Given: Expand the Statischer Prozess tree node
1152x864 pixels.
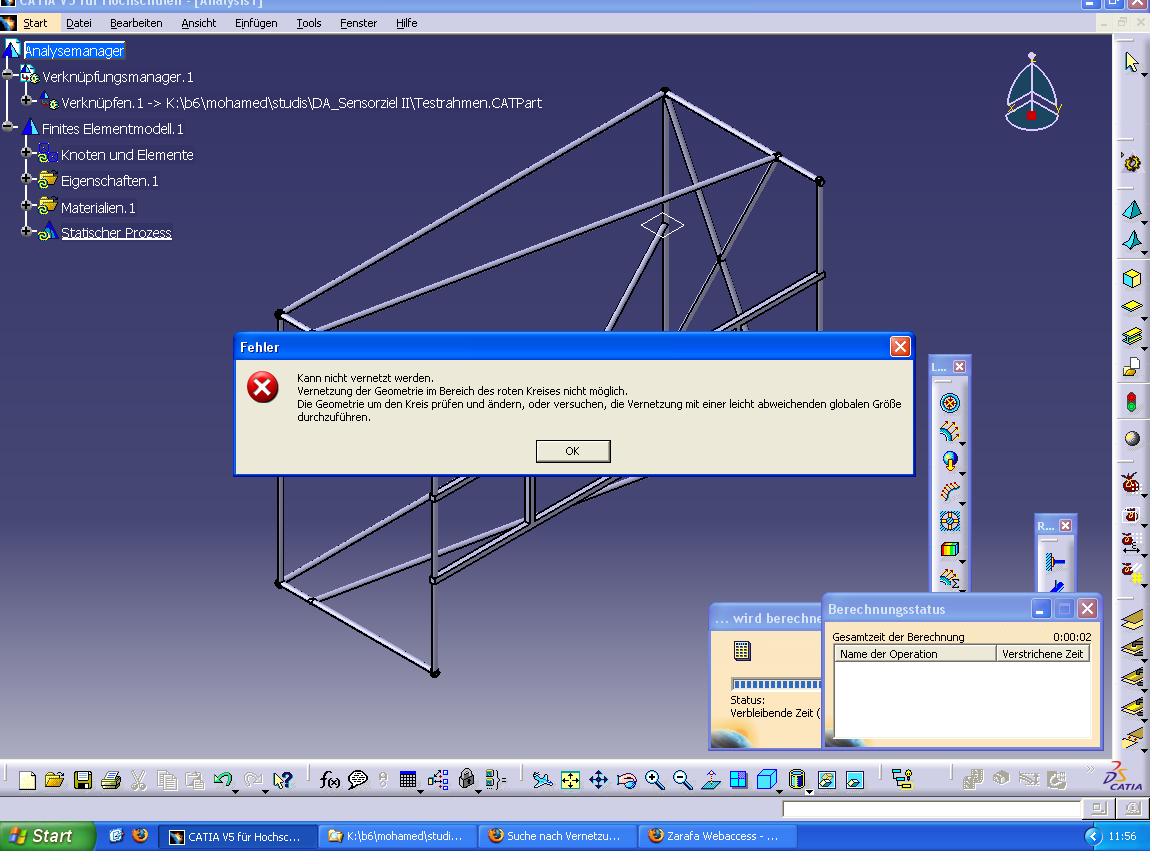Looking at the screenshot, I should point(26,231).
